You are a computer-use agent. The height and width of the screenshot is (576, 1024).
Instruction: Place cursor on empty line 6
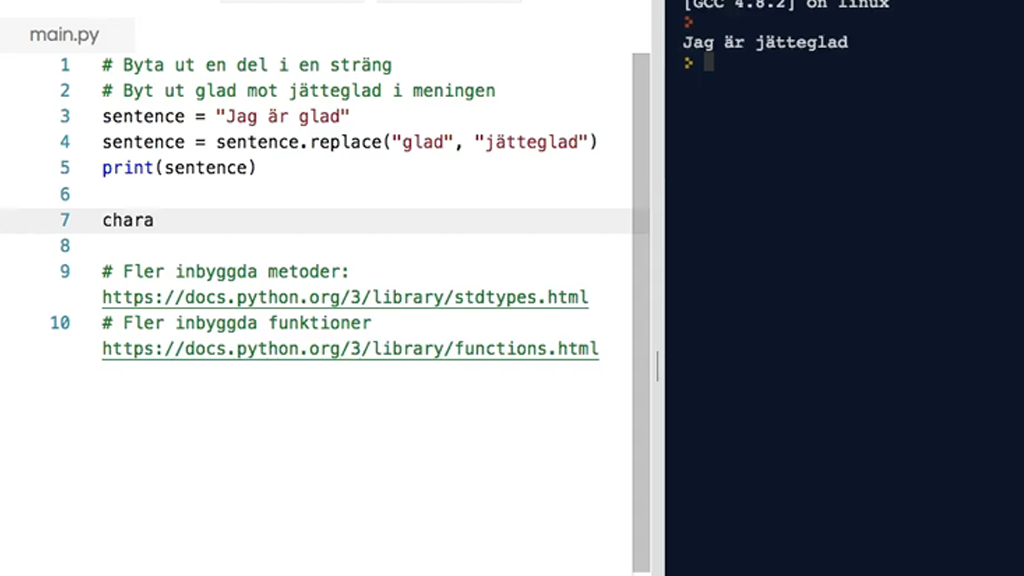(300, 194)
